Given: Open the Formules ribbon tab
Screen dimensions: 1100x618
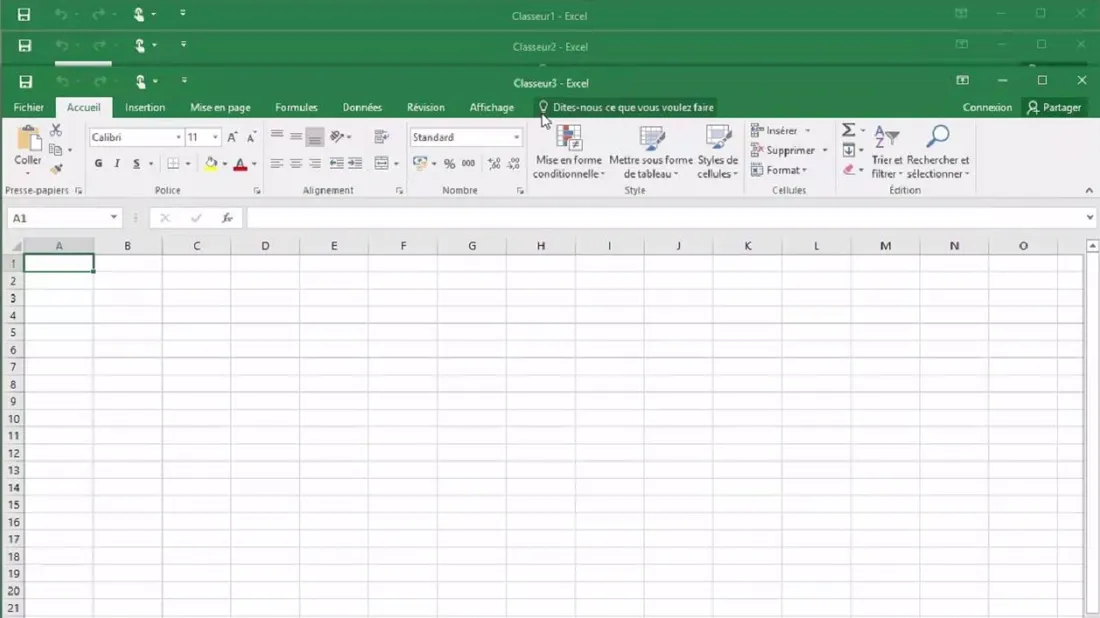Looking at the screenshot, I should (x=296, y=108).
